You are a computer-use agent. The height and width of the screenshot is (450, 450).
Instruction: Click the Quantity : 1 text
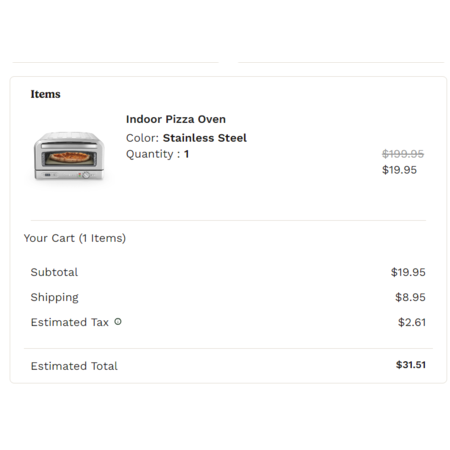[x=157, y=154]
